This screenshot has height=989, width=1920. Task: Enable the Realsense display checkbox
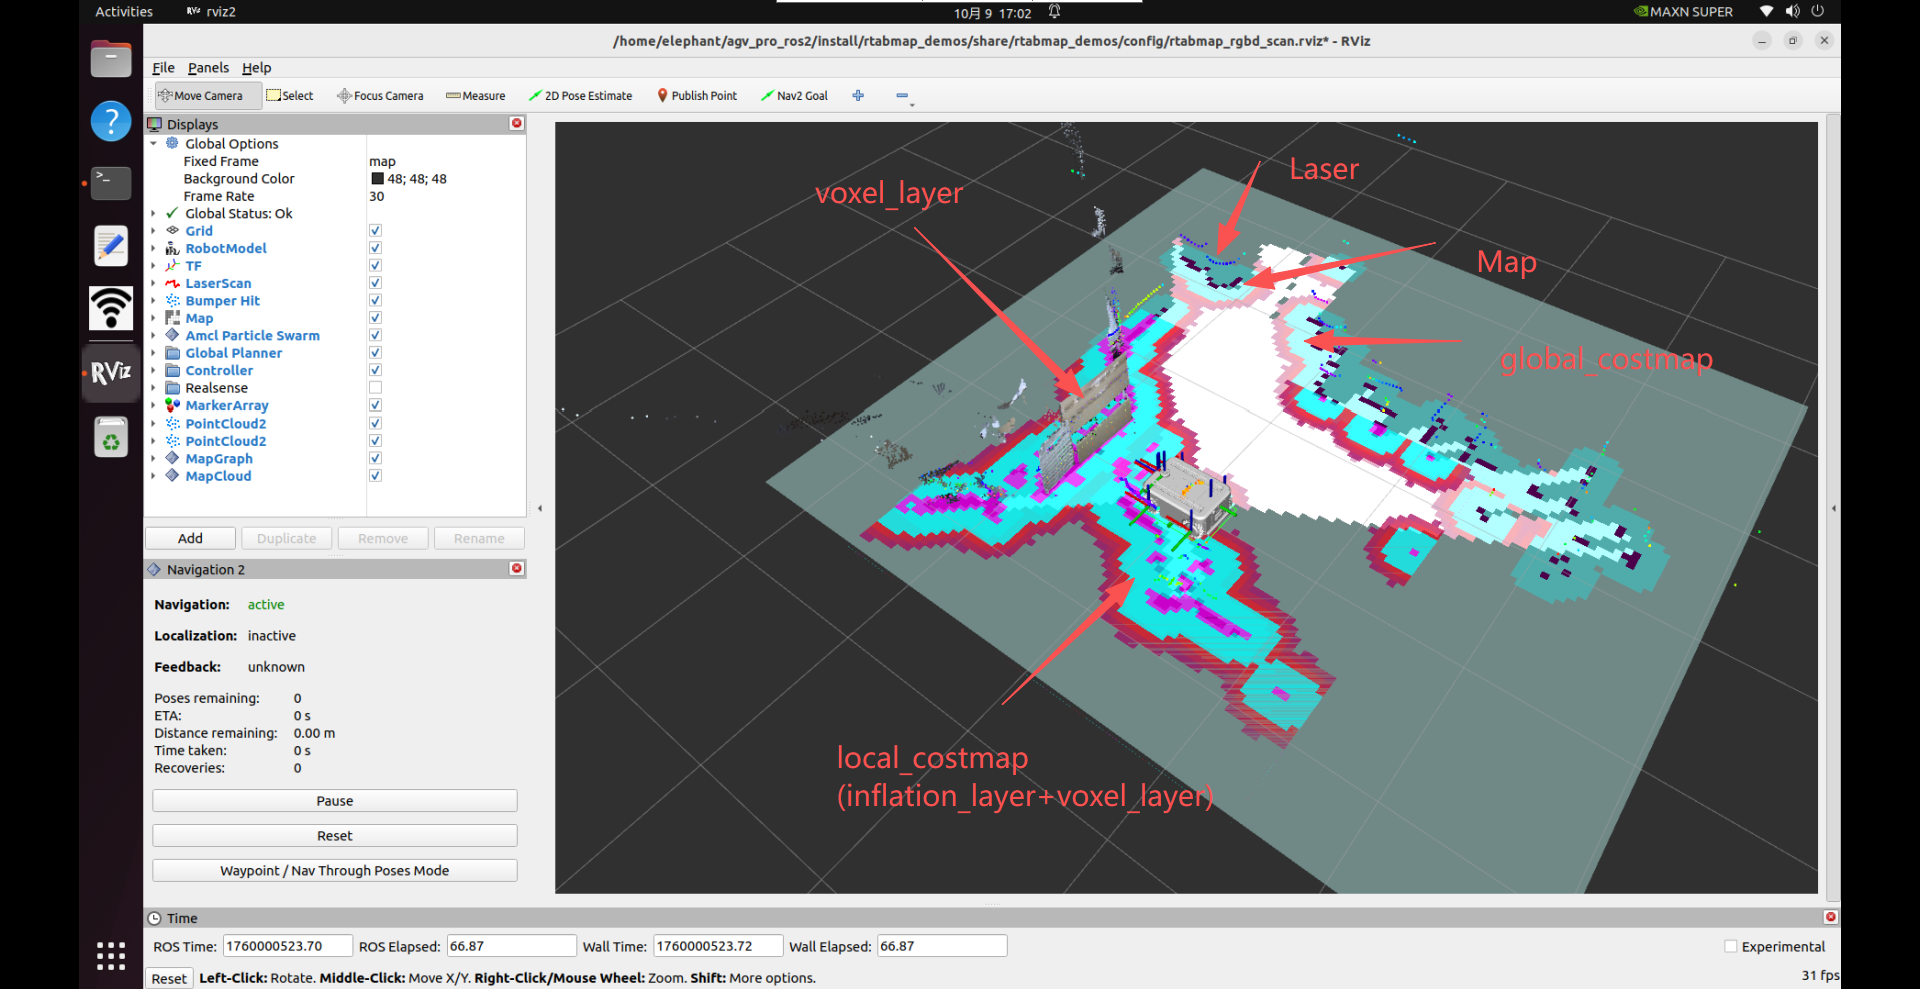click(x=375, y=388)
